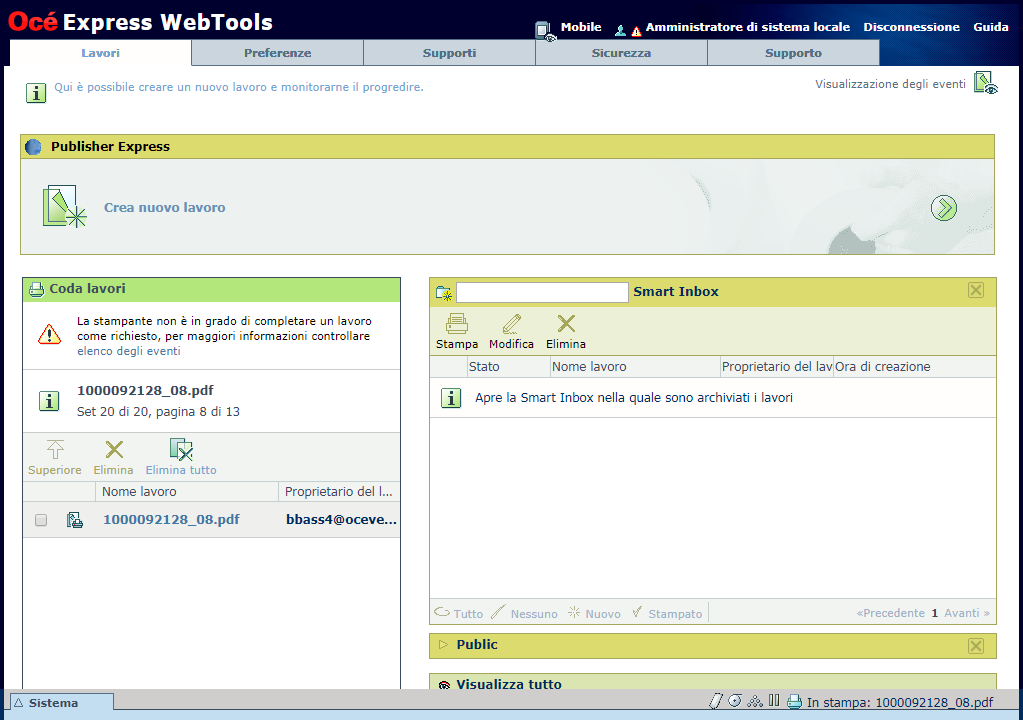Screen dimensions: 1023x720
Task: Switch to the Lavori tab
Action: pyautogui.click(x=100, y=53)
